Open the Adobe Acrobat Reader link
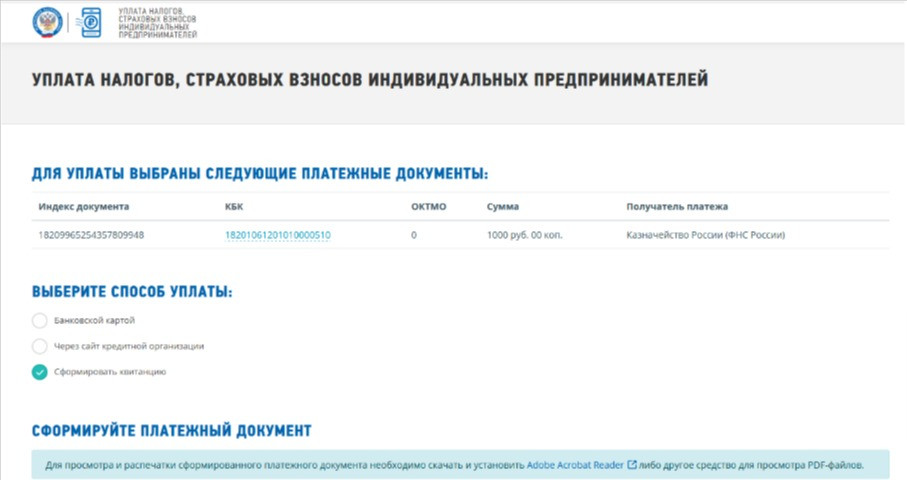907x480 pixels. point(575,465)
